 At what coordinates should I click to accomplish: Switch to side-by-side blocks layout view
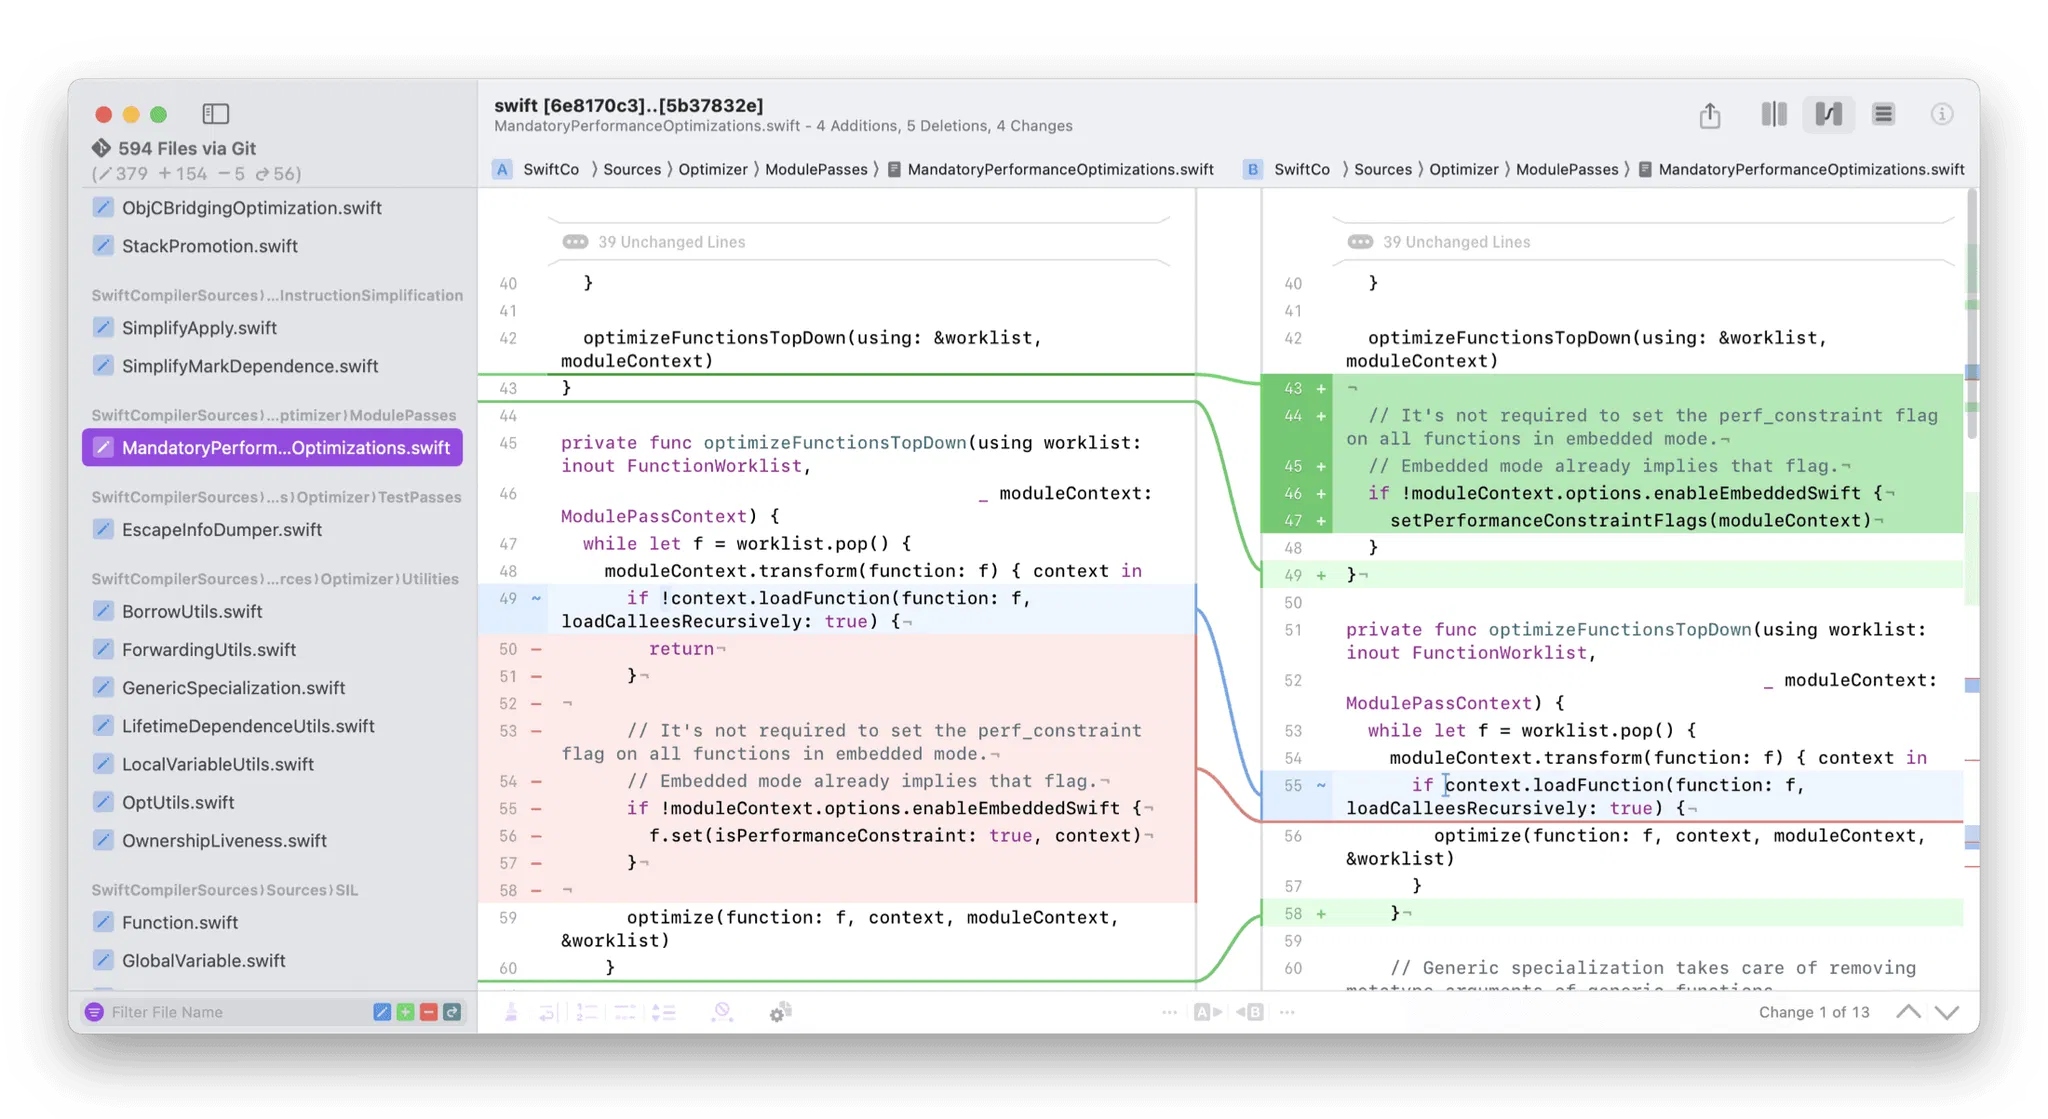pos(1774,115)
